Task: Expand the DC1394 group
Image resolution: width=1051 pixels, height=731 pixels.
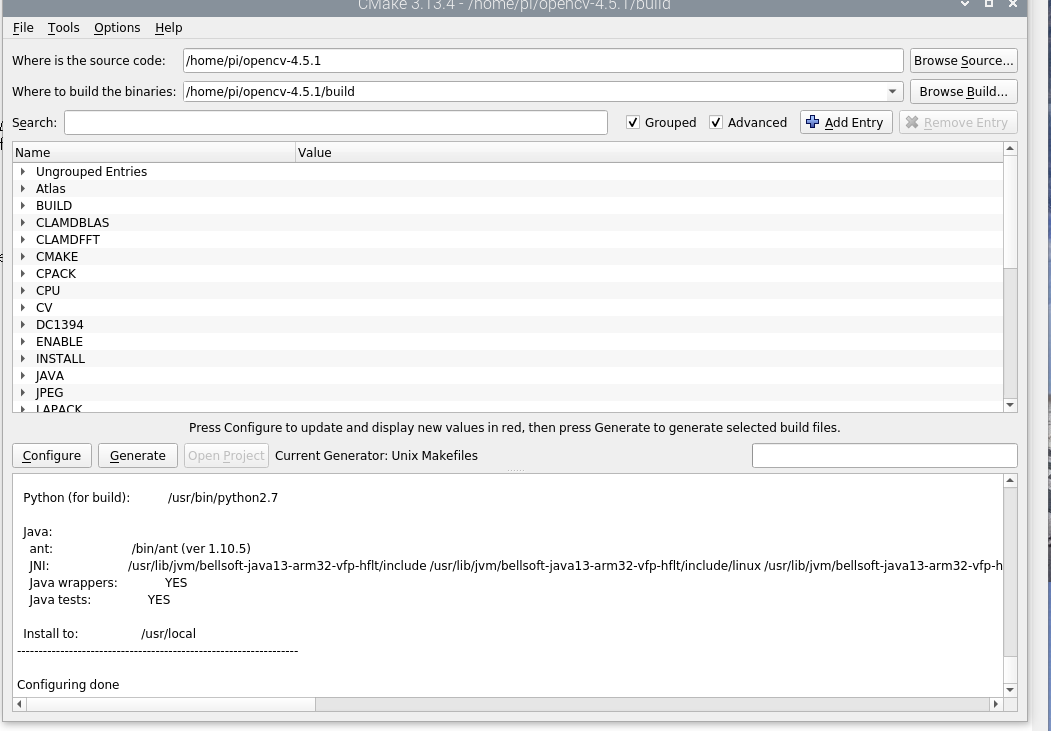Action: [x=23, y=324]
